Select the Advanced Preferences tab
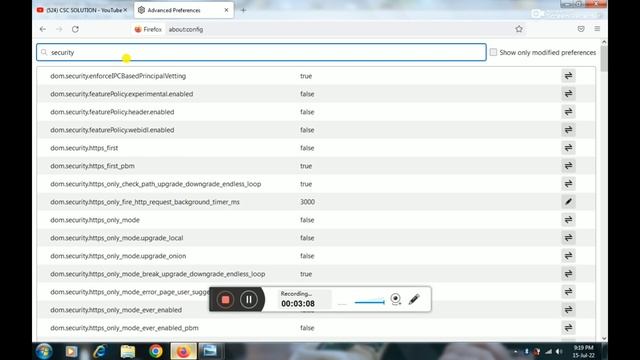This screenshot has height=360, width=640. coord(184,10)
